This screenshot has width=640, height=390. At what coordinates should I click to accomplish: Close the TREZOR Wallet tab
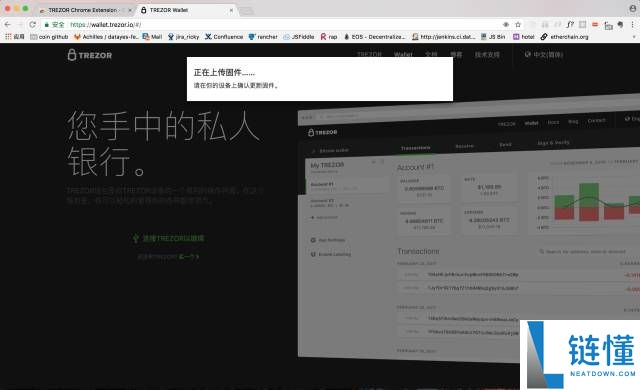(x=231, y=10)
